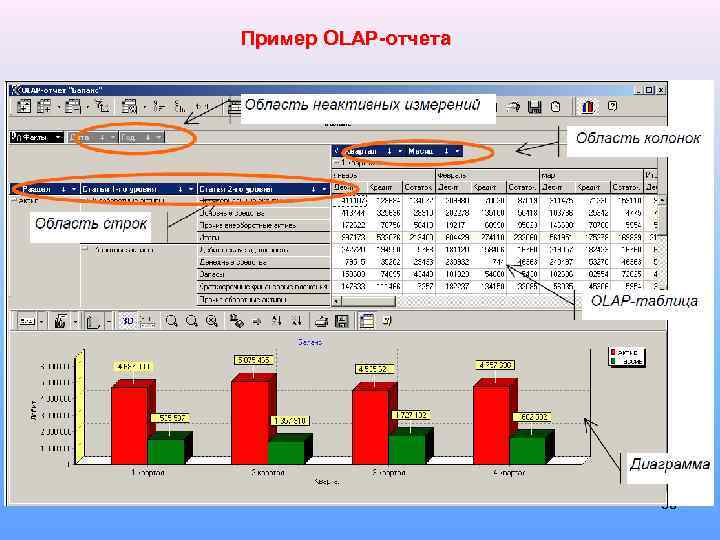The width and height of the screenshot is (720, 540).
Task: Click the second magnifier zoom icon in chart toolbar
Action: [191, 321]
